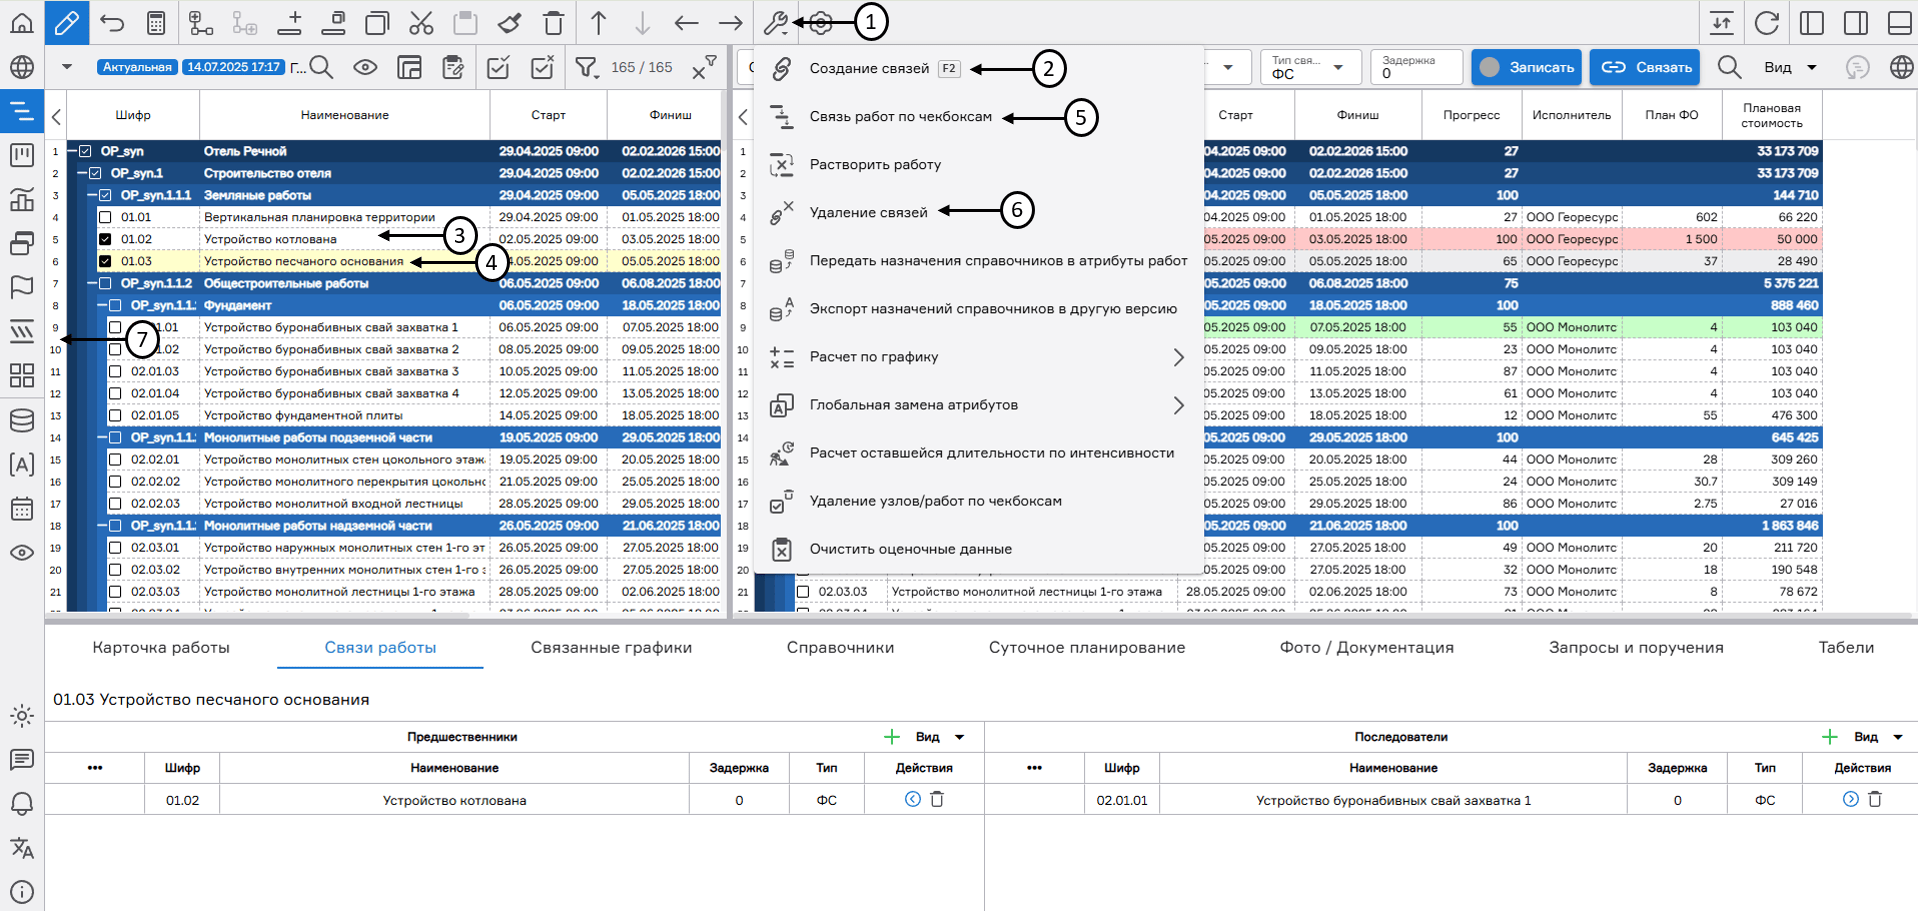This screenshot has width=1918, height=911.
Task: Toggle checkbox for row 02.02.01
Action: (115, 460)
